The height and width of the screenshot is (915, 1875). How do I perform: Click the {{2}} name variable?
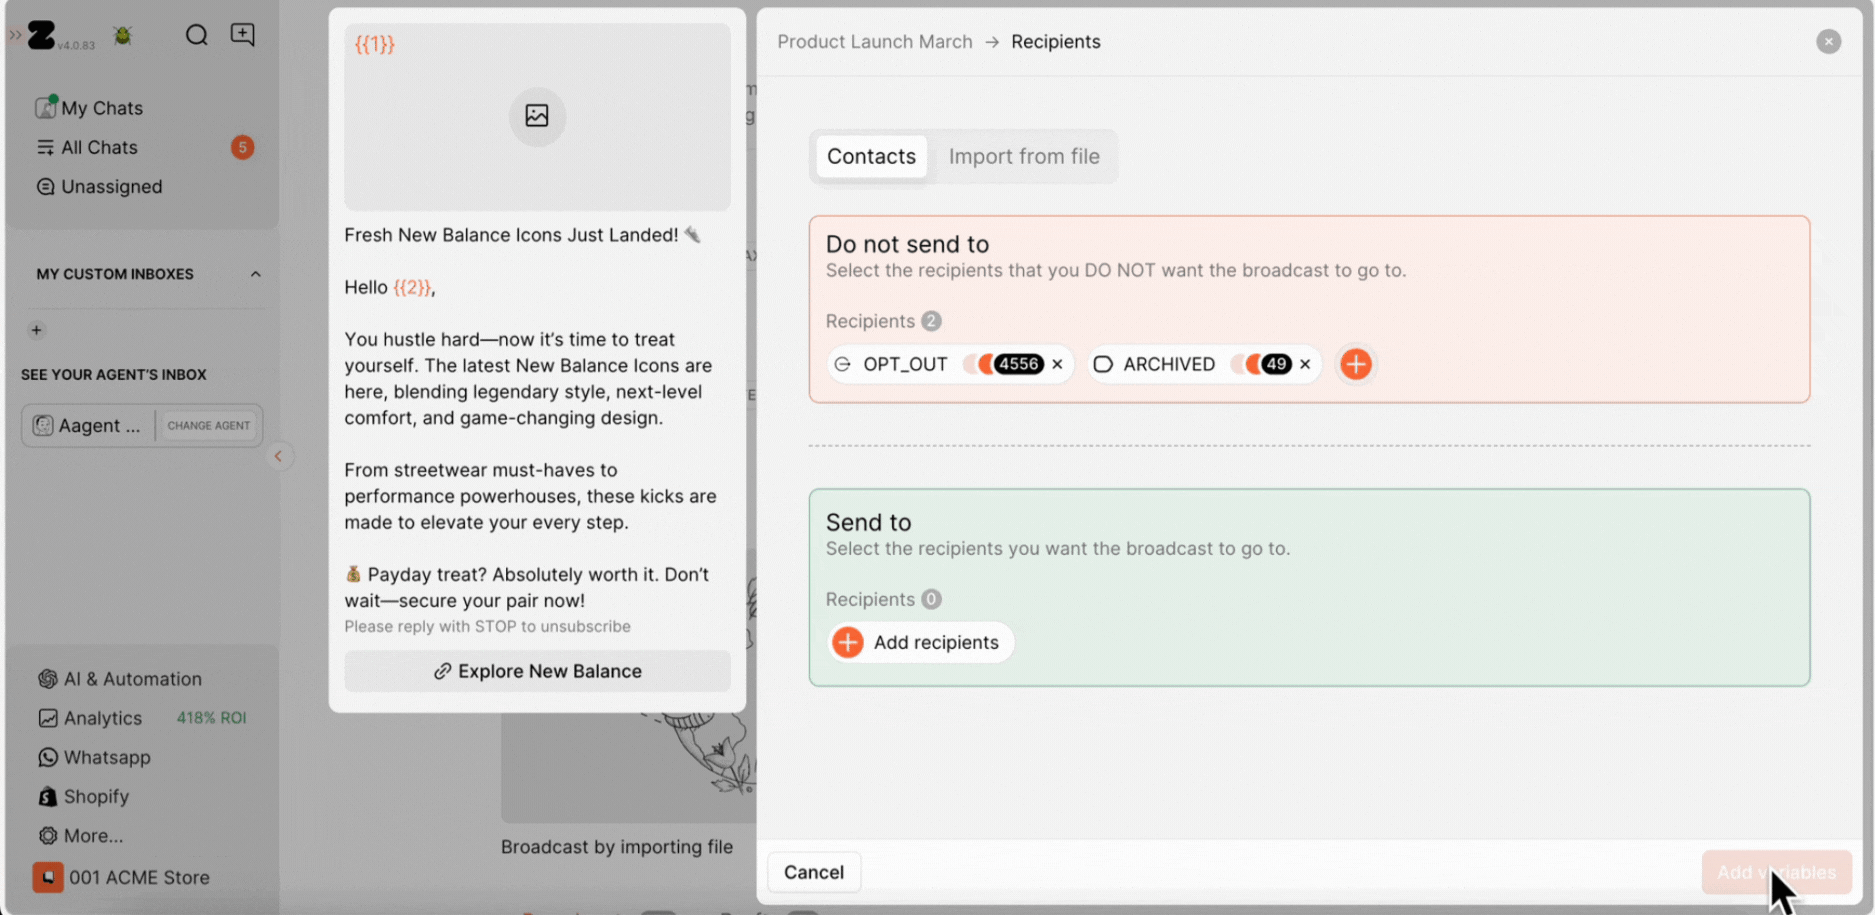tap(412, 288)
